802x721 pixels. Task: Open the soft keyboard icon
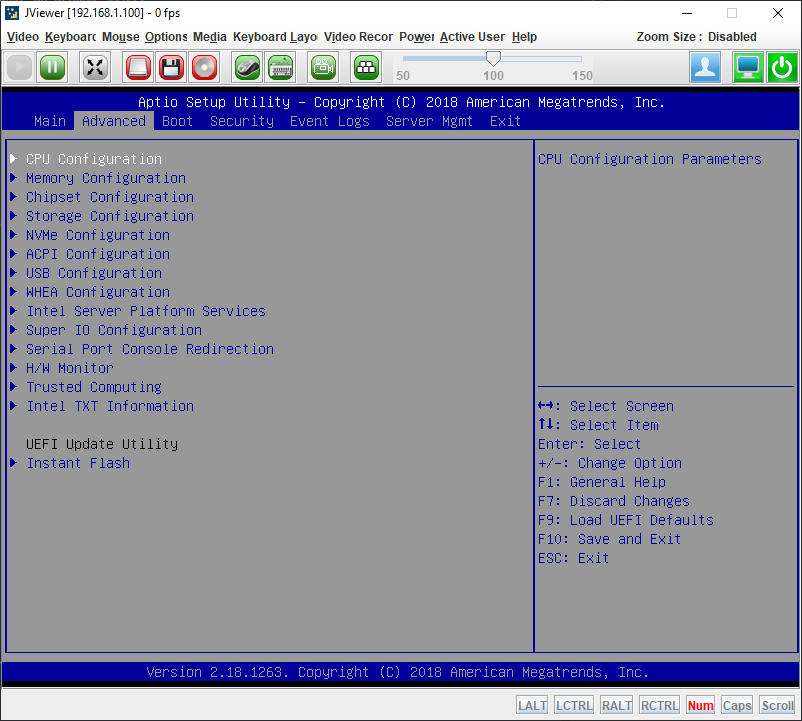point(281,67)
